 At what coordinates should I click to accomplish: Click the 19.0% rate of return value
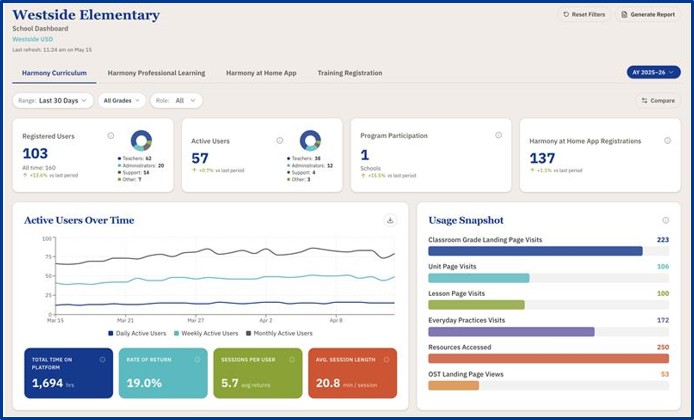(x=144, y=383)
